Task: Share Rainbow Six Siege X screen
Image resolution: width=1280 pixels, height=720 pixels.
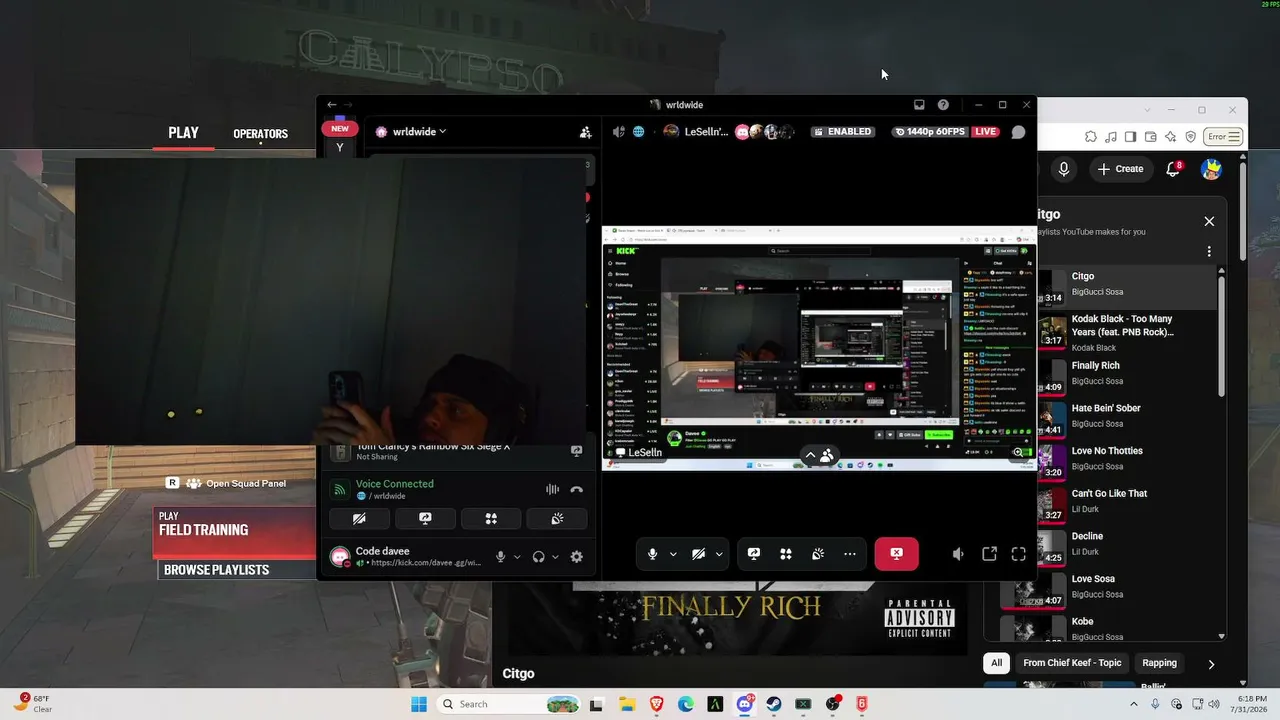Action: [576, 451]
